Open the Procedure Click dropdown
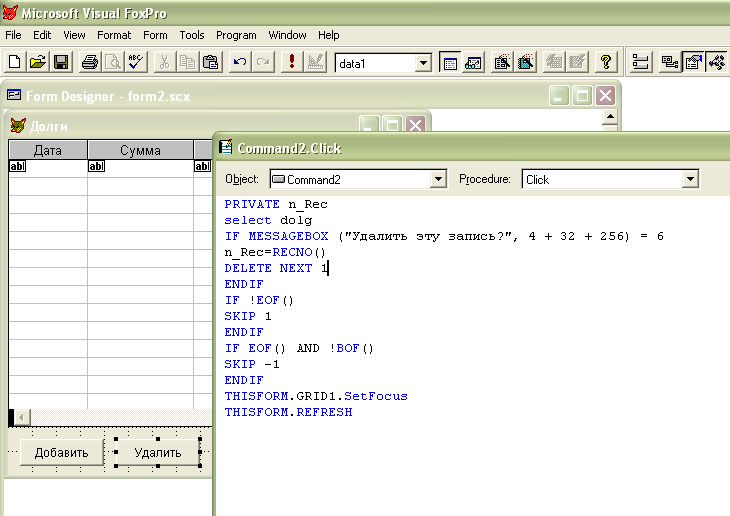 click(690, 180)
